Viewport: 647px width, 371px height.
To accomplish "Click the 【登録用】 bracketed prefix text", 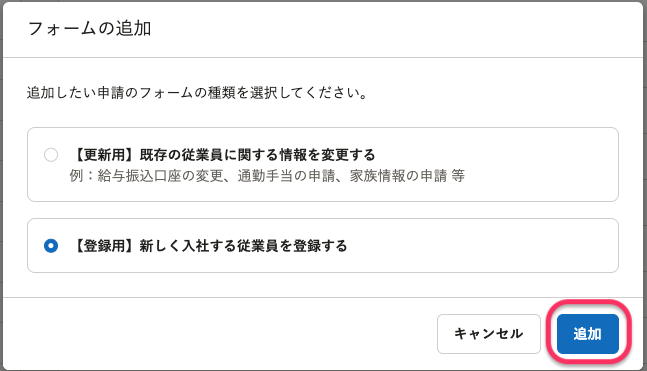I will click(x=104, y=246).
